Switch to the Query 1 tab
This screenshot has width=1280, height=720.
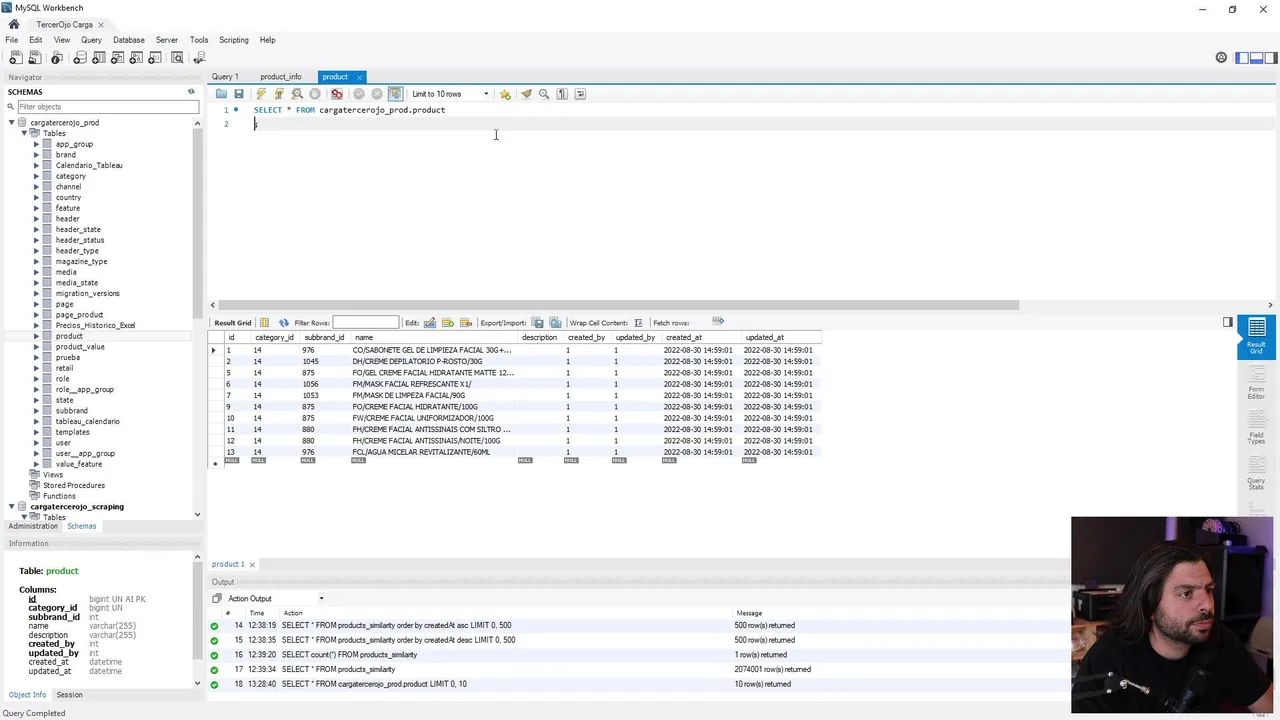tap(225, 77)
